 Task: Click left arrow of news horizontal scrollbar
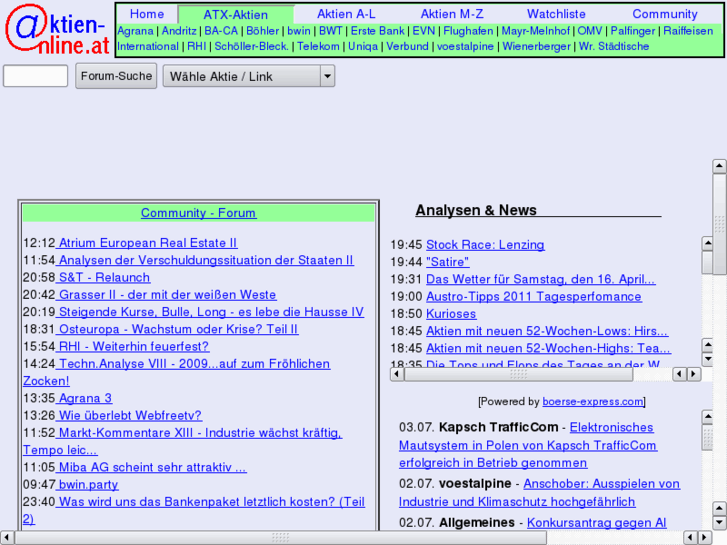[x=396, y=374]
